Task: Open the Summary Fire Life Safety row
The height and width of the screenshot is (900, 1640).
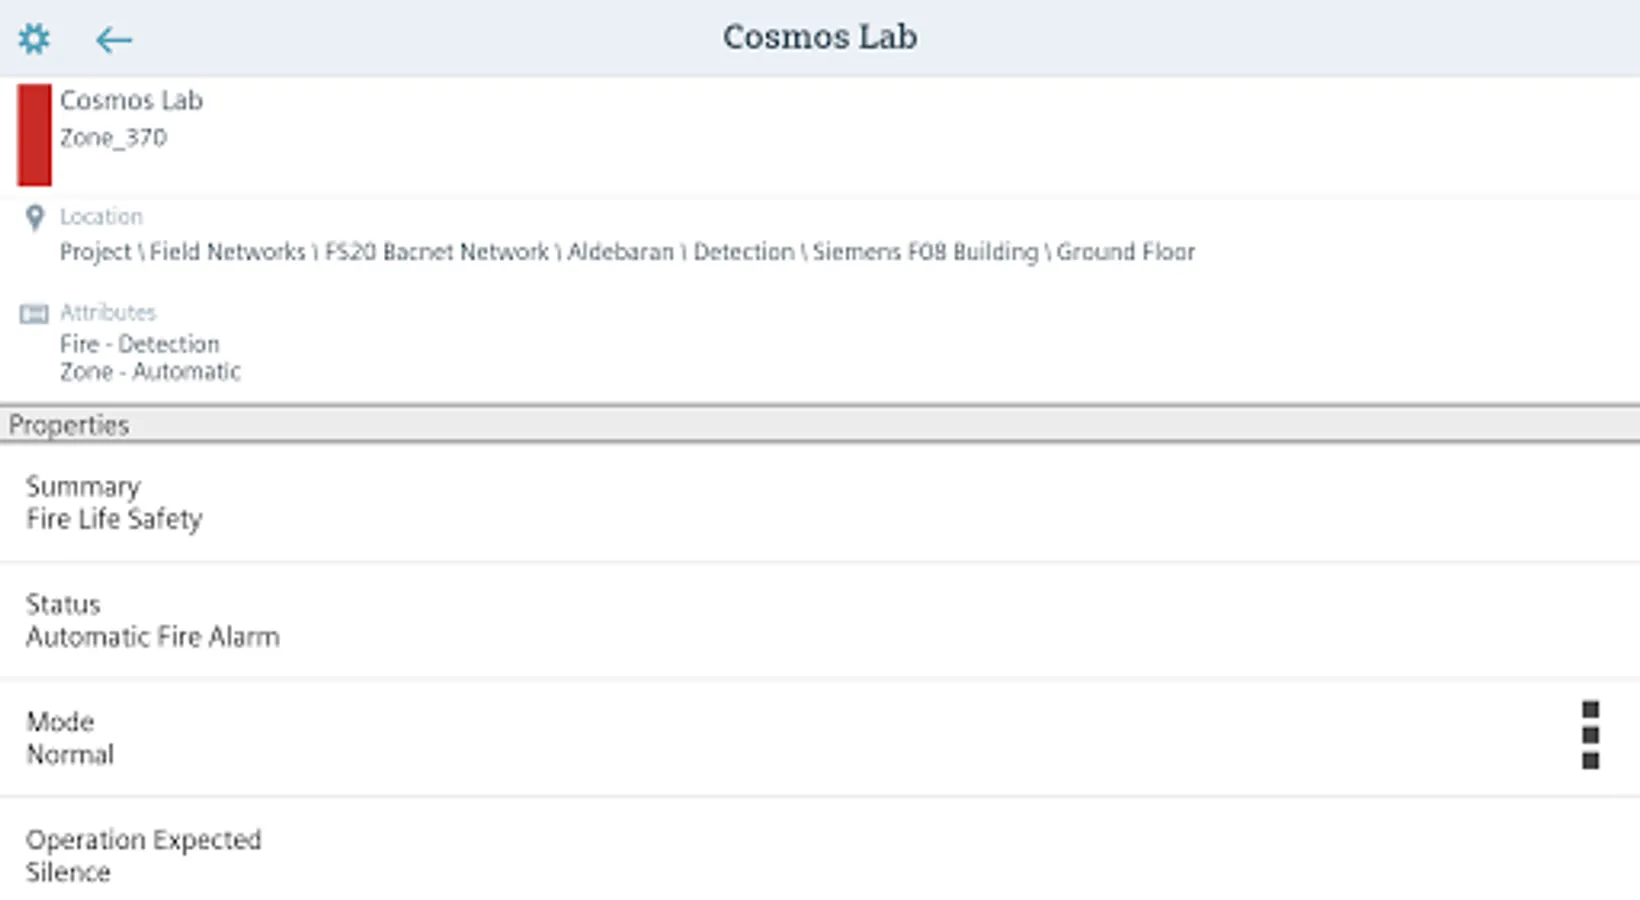Action: (820, 503)
